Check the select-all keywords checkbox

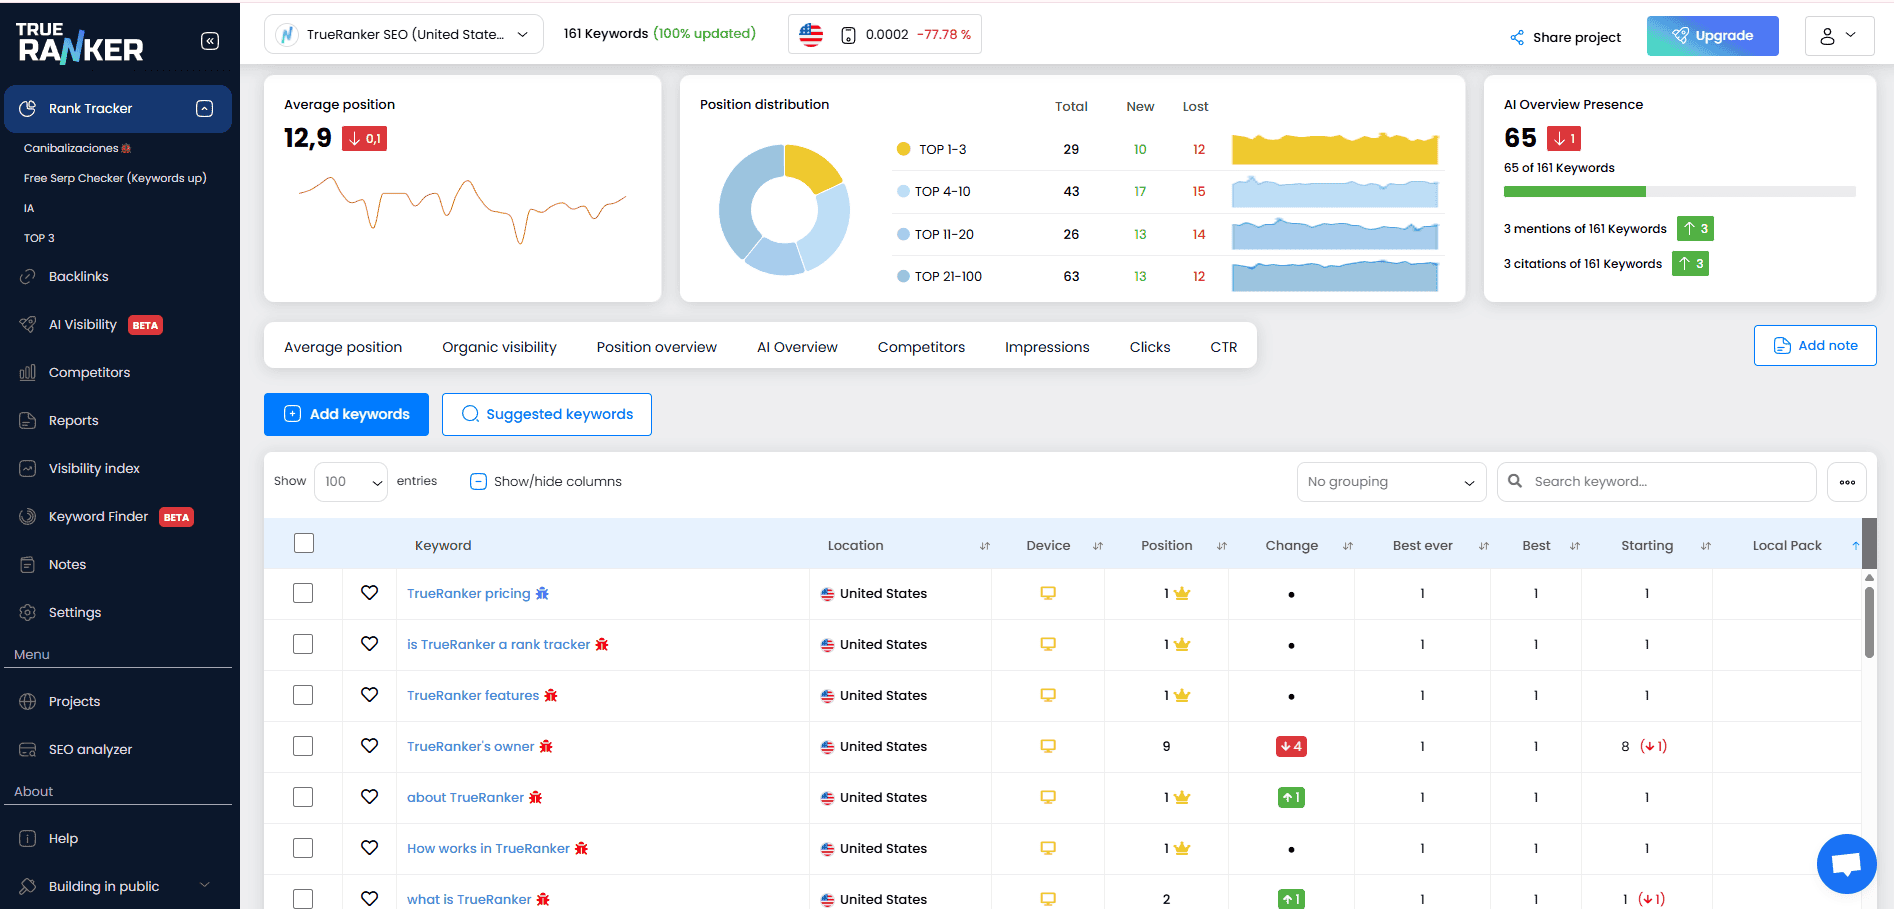(304, 543)
